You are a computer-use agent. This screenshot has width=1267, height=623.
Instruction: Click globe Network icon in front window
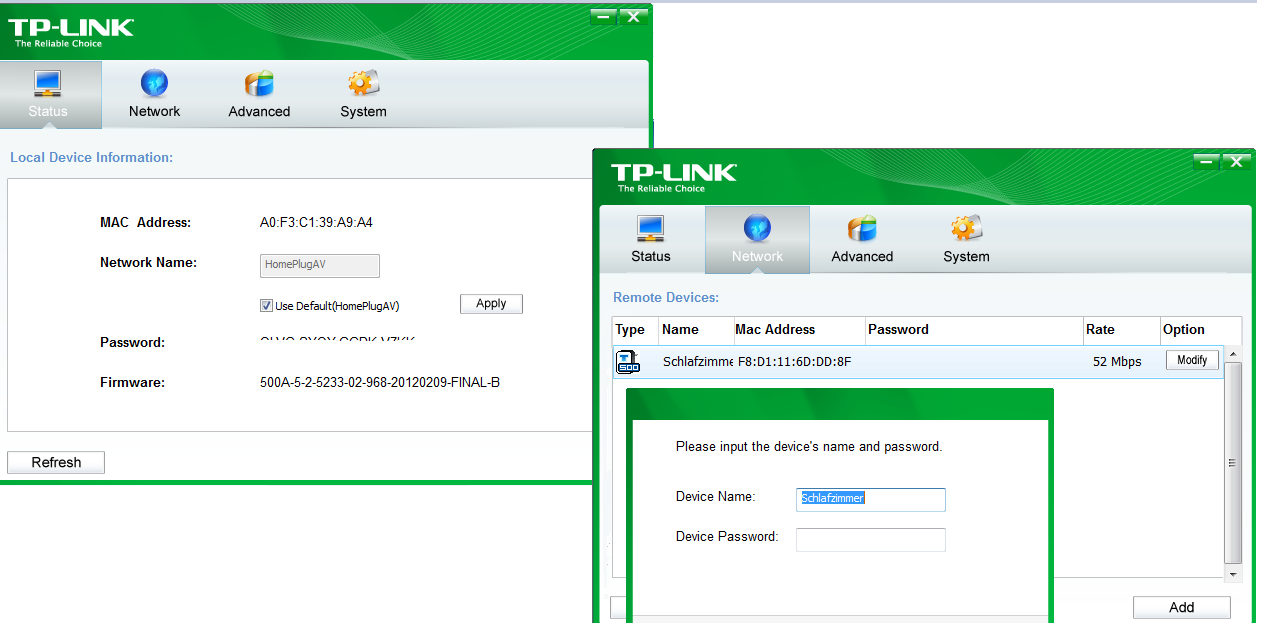point(757,228)
